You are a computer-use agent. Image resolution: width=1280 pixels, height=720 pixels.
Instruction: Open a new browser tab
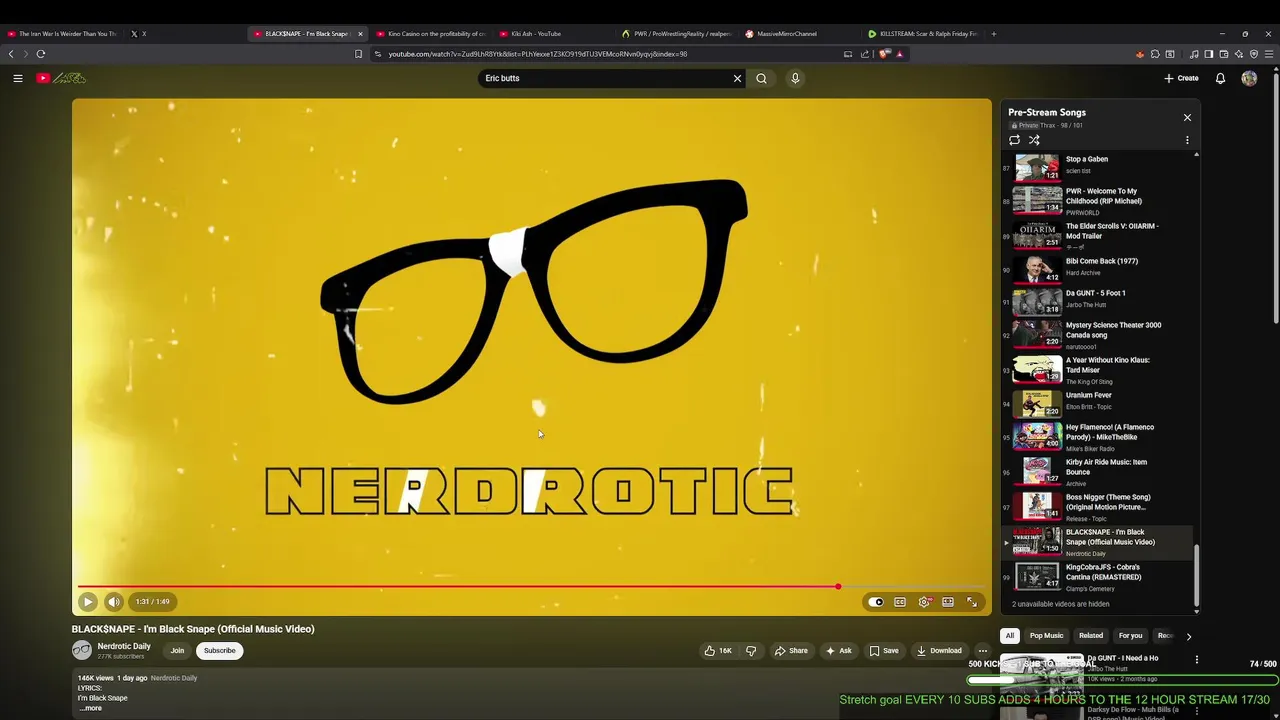993,34
